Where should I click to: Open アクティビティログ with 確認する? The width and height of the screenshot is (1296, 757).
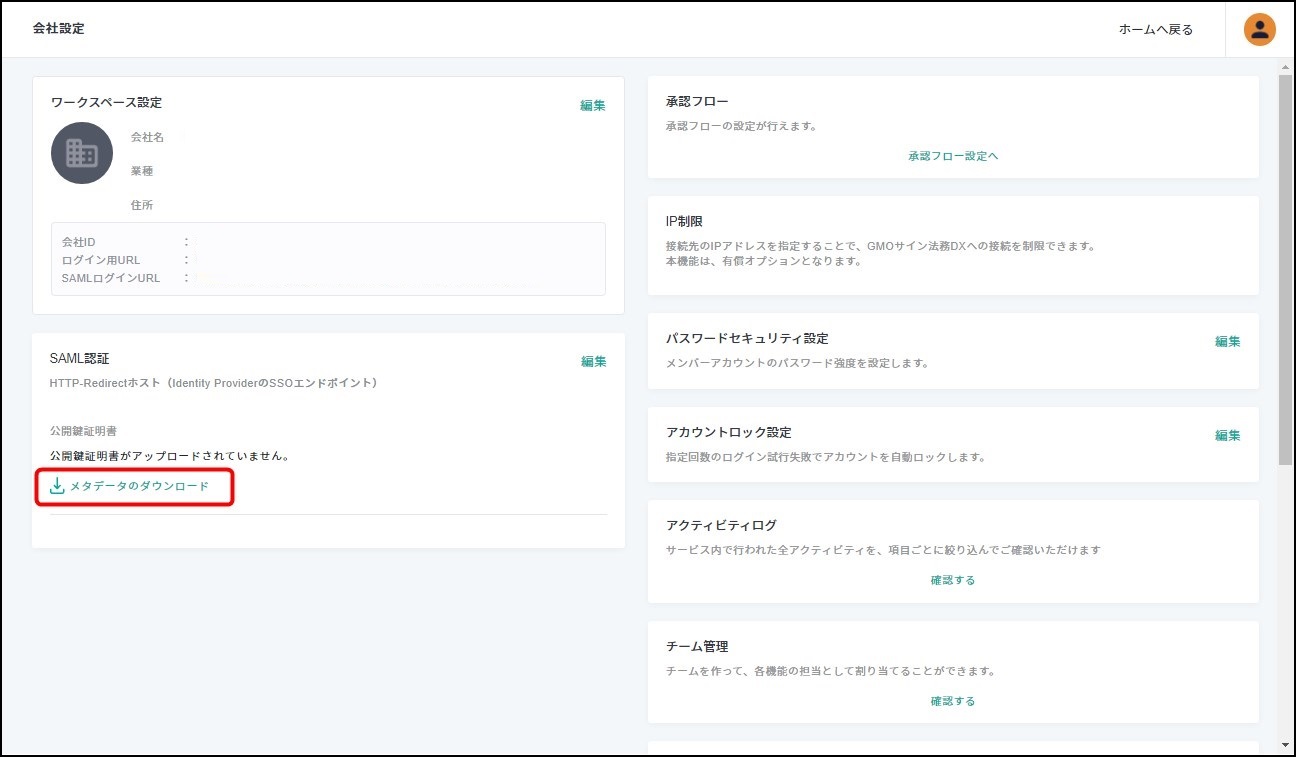tap(953, 580)
